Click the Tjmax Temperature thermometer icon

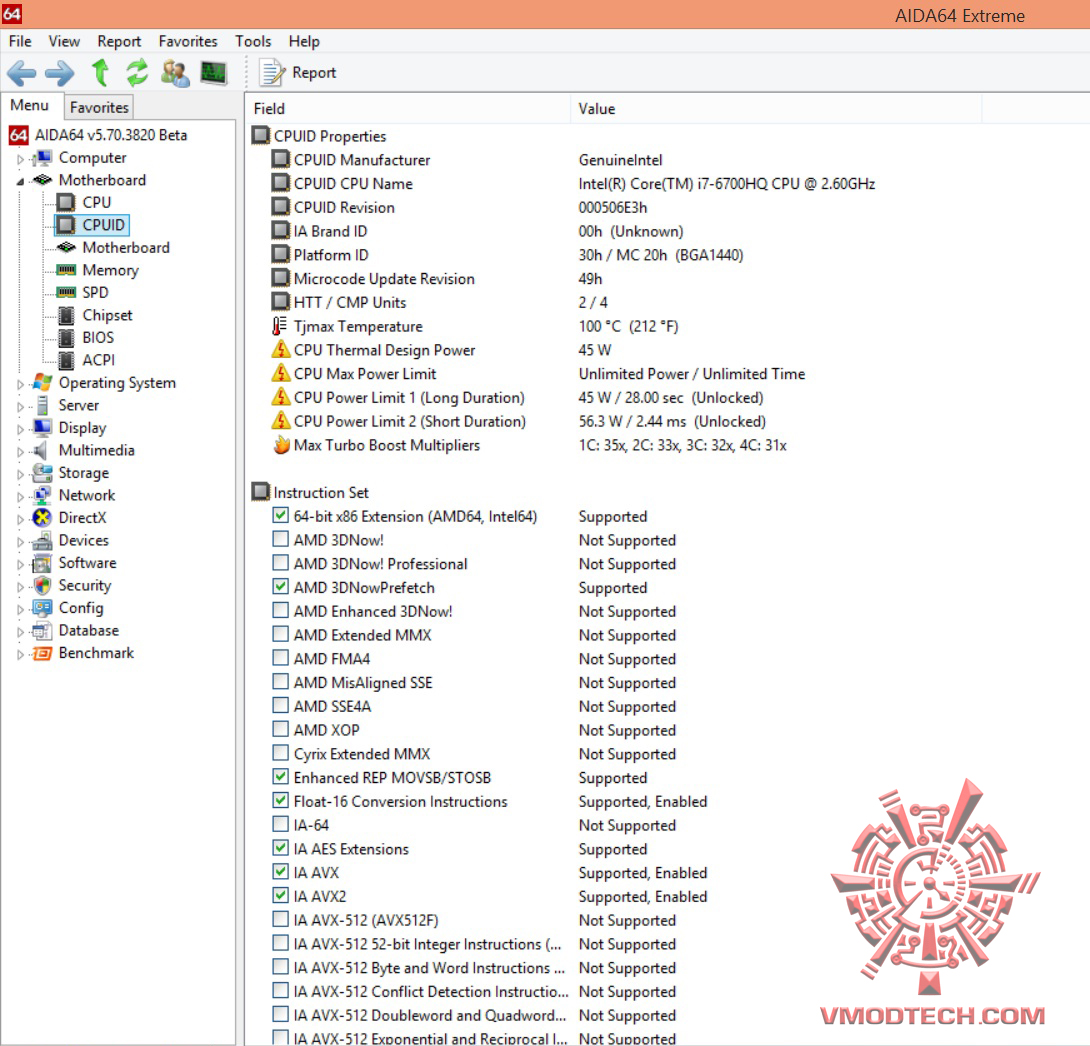pos(279,326)
